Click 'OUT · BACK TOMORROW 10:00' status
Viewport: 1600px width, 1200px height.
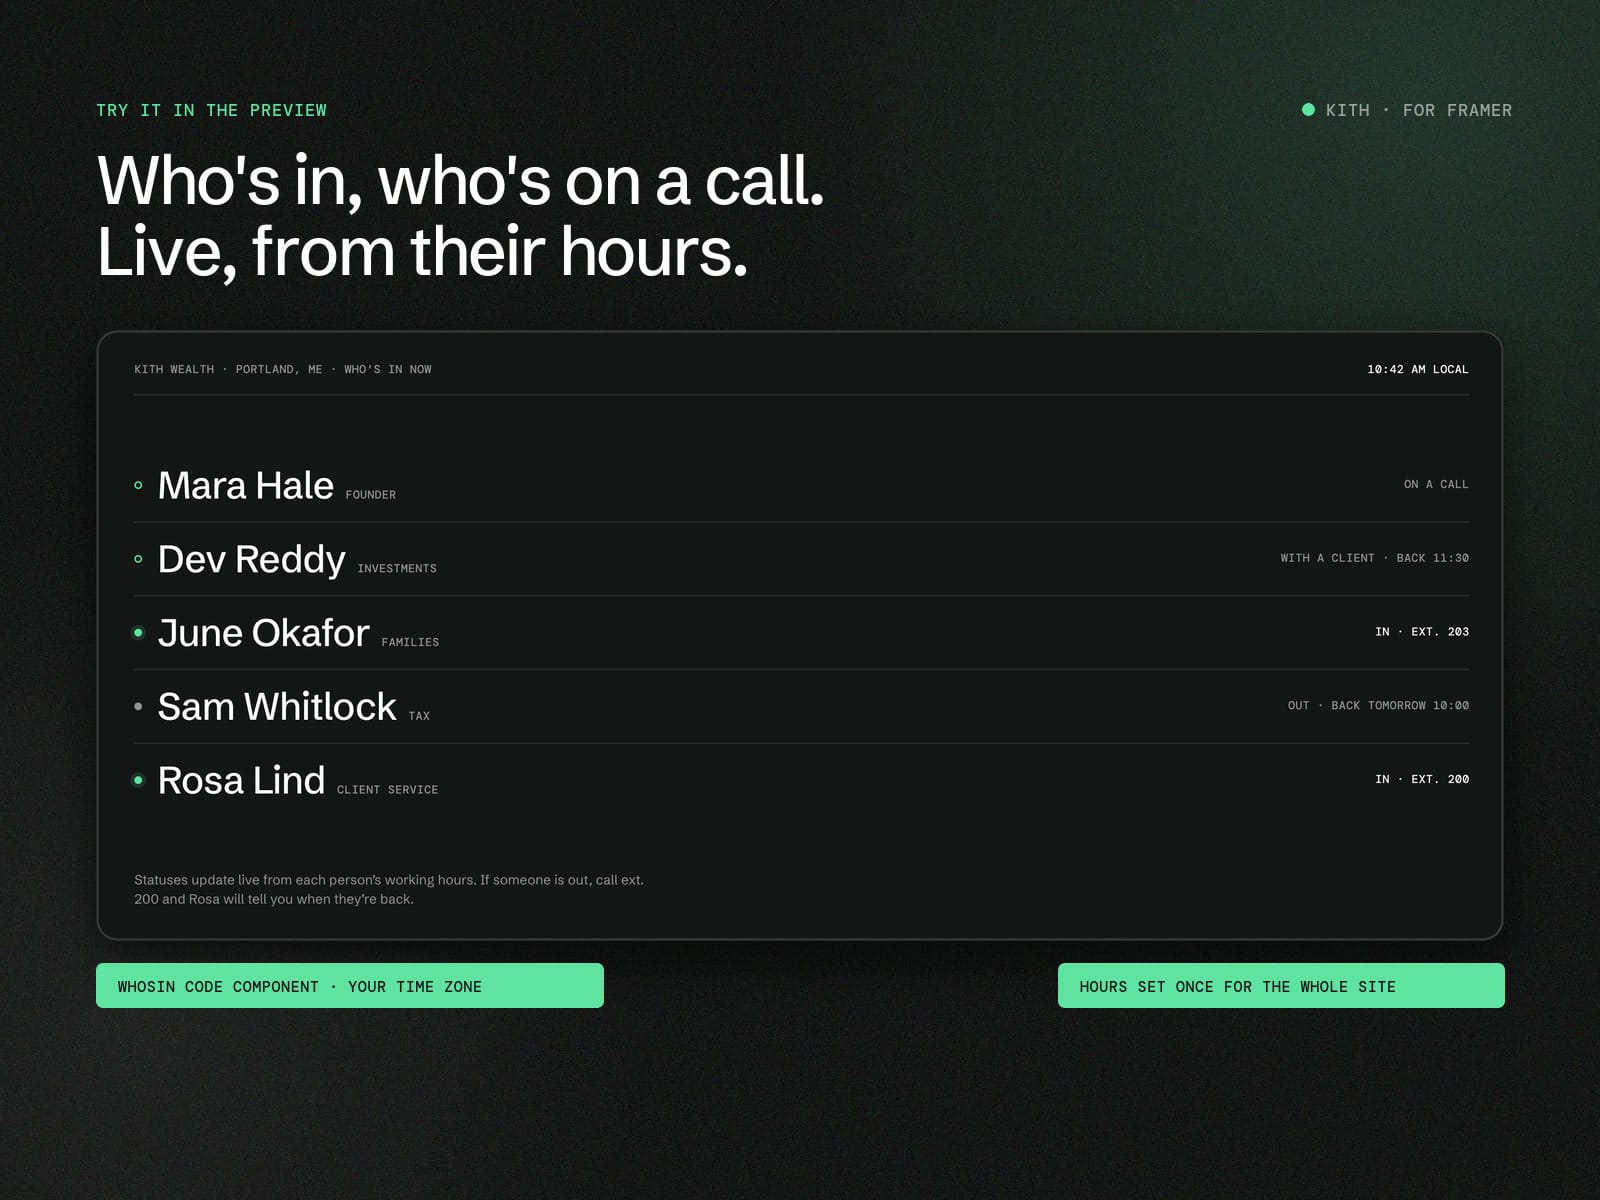click(x=1378, y=706)
